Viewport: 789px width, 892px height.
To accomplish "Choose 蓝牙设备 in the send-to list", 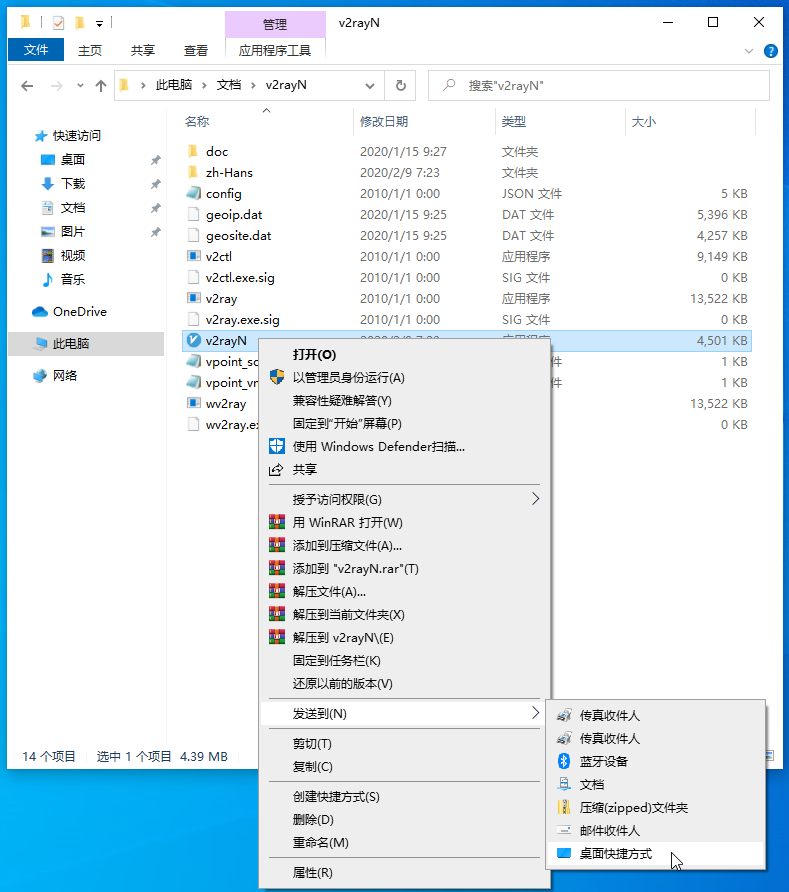I will 655,761.
